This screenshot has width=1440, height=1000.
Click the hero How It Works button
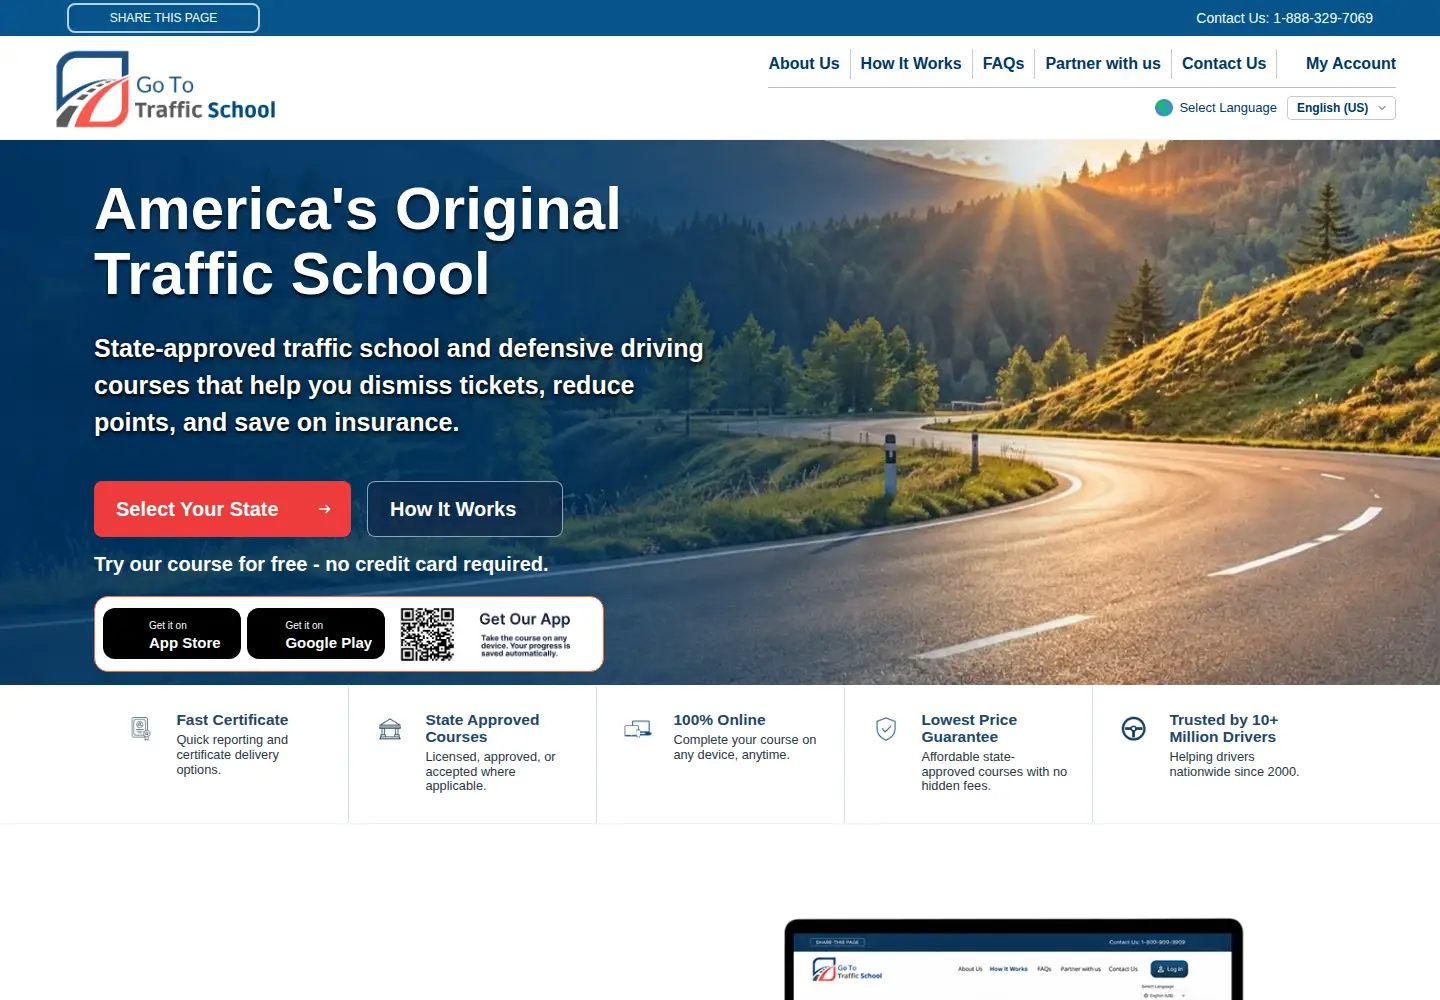tap(465, 509)
